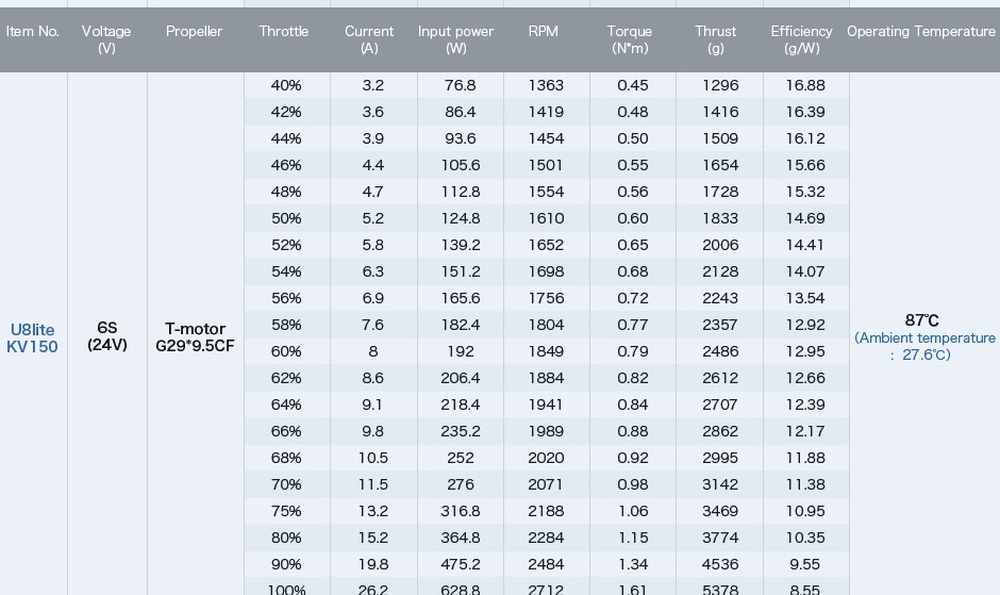Image resolution: width=1000 pixels, height=595 pixels.
Task: Select the Operating Temperature header
Action: pyautogui.click(x=921, y=31)
